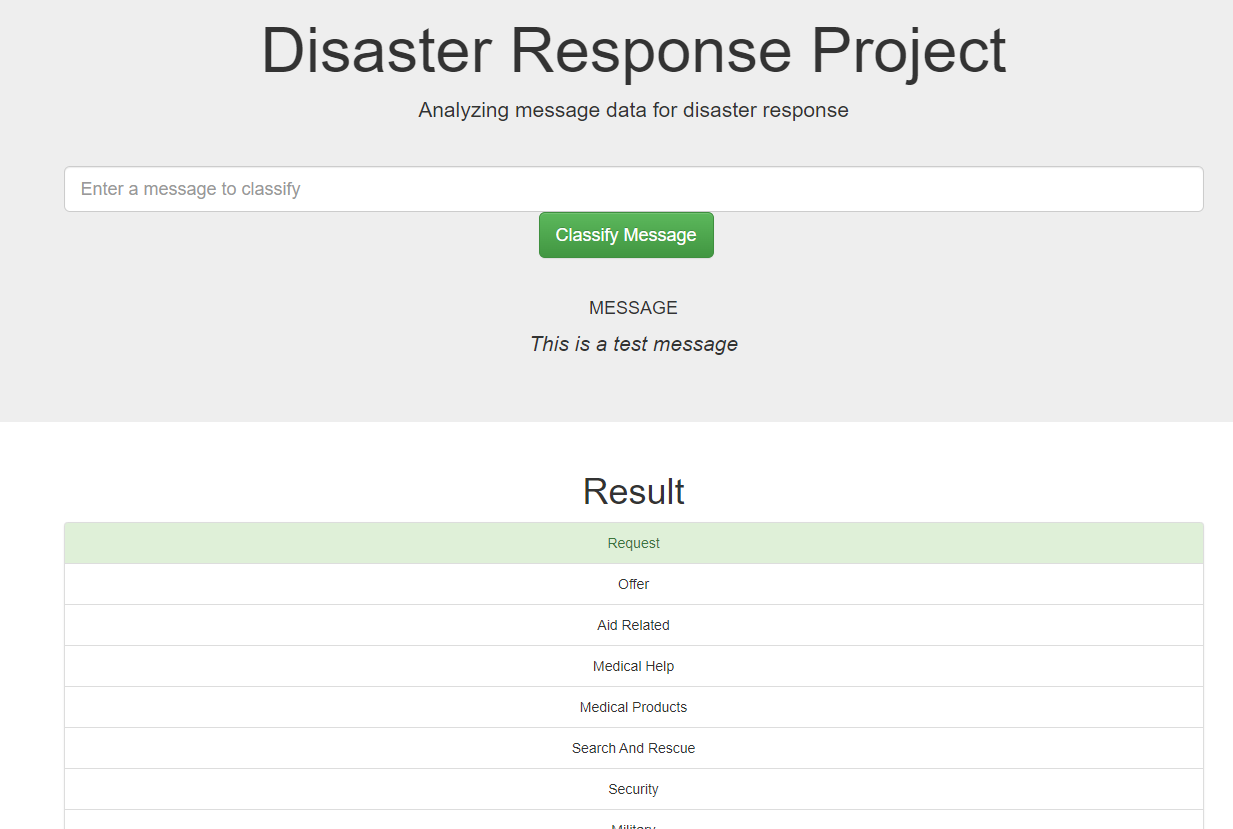
Task: Select the italic test message text
Action: (633, 343)
